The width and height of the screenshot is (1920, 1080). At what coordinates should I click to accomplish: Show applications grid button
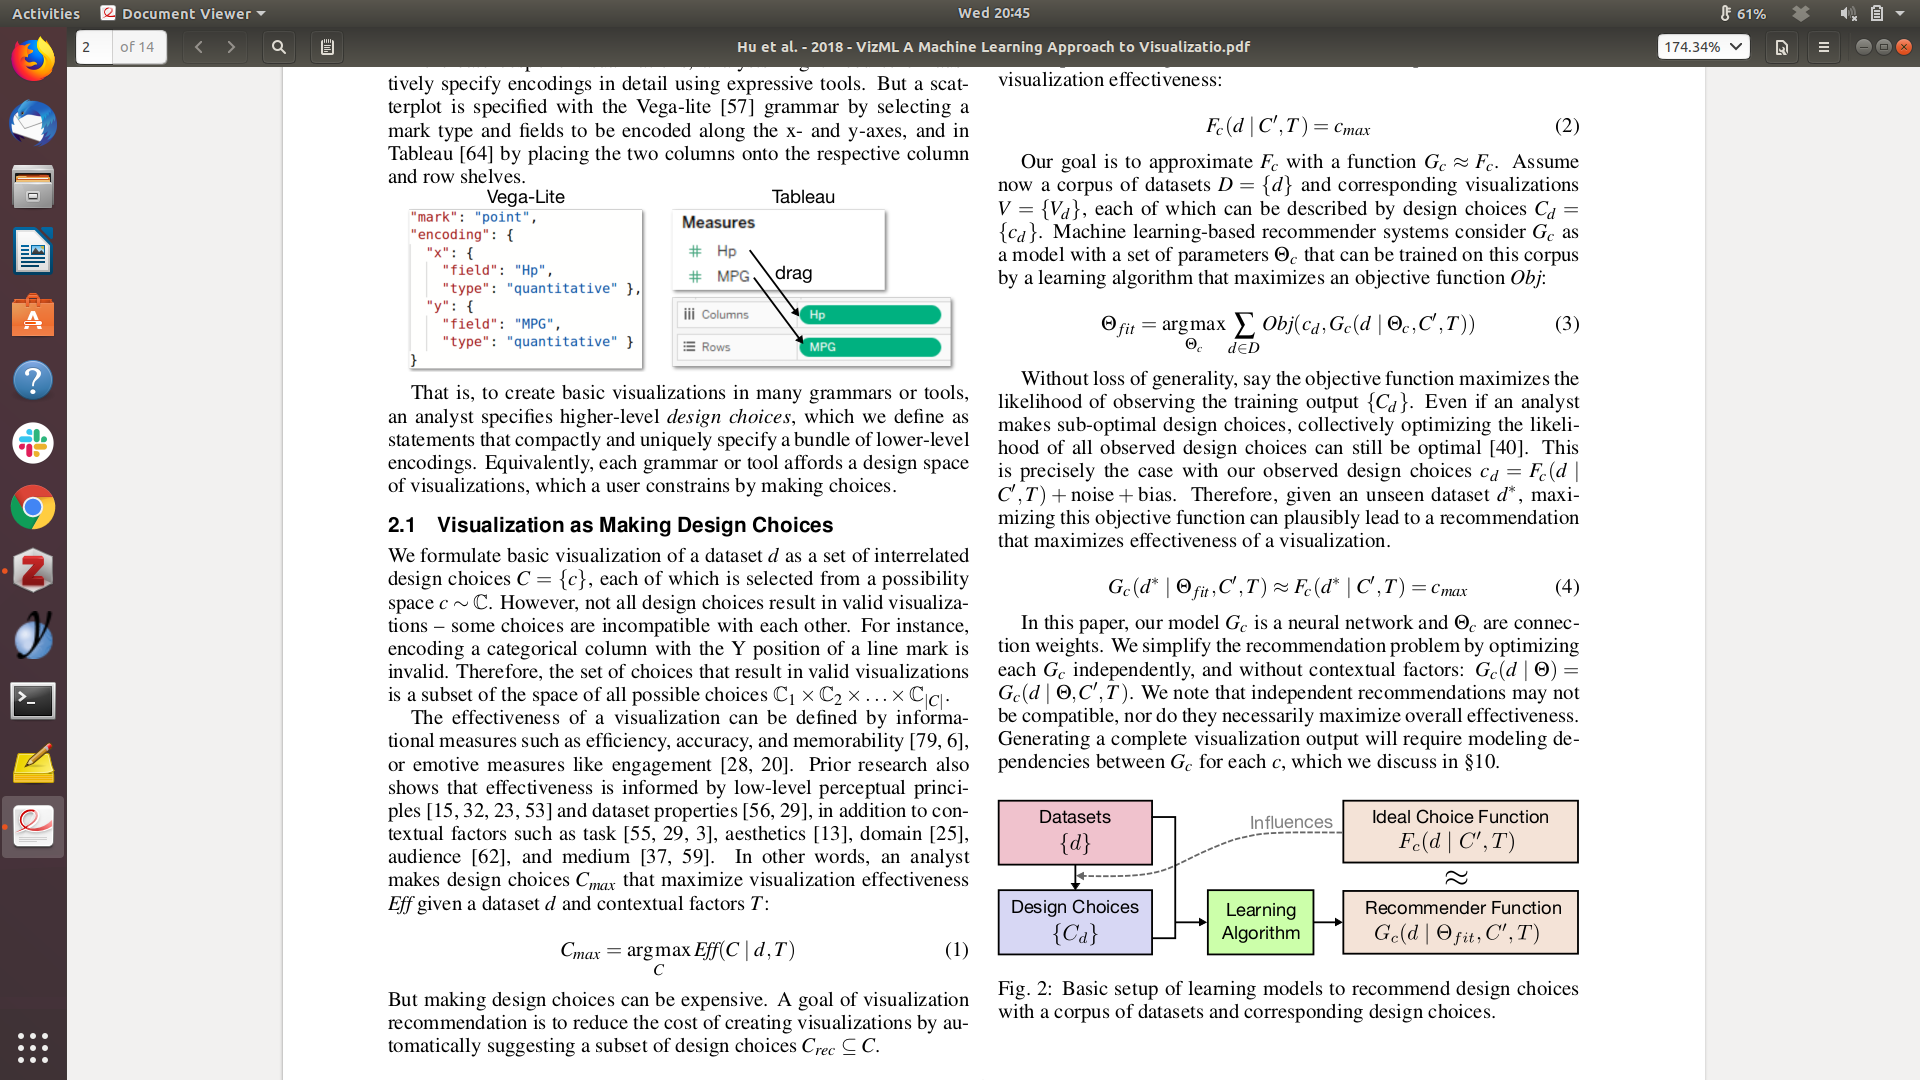pyautogui.click(x=33, y=1047)
